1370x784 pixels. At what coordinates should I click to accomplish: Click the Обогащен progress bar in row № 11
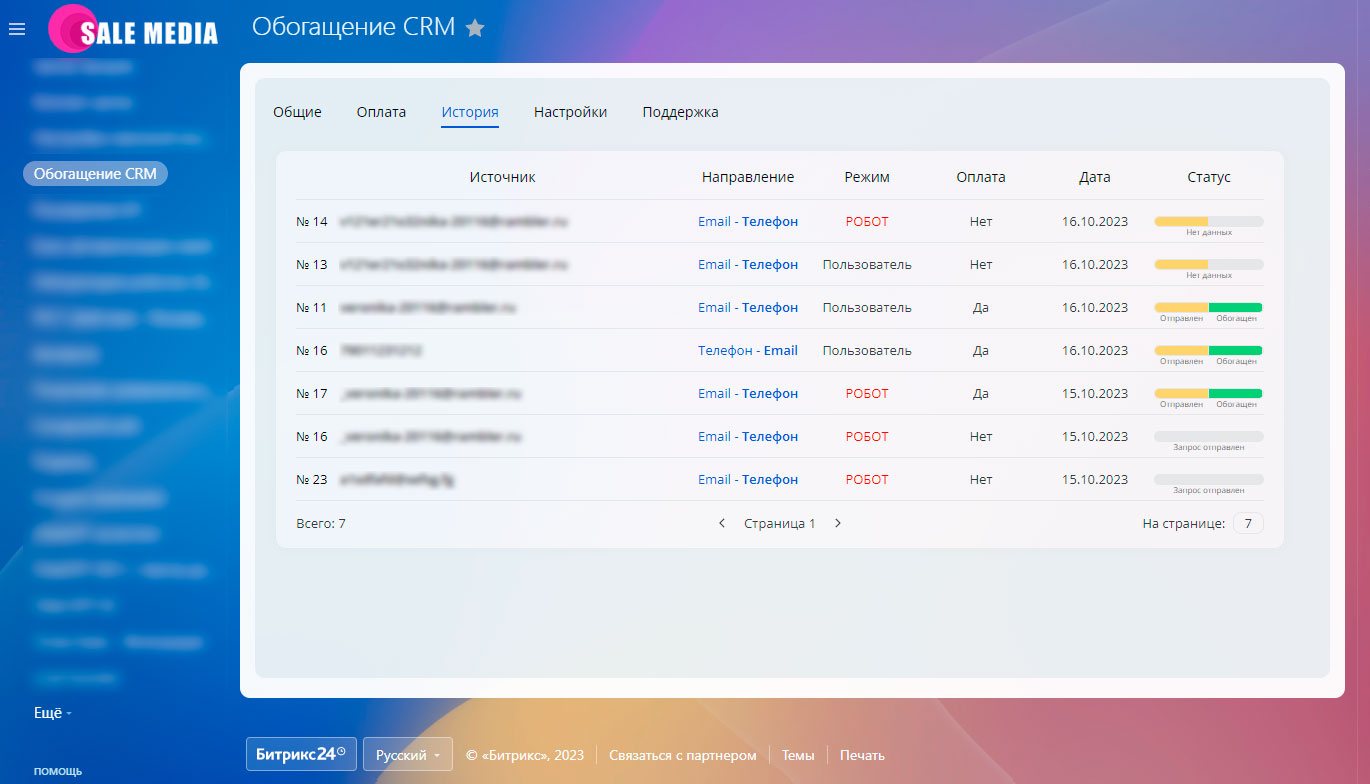click(x=1235, y=305)
